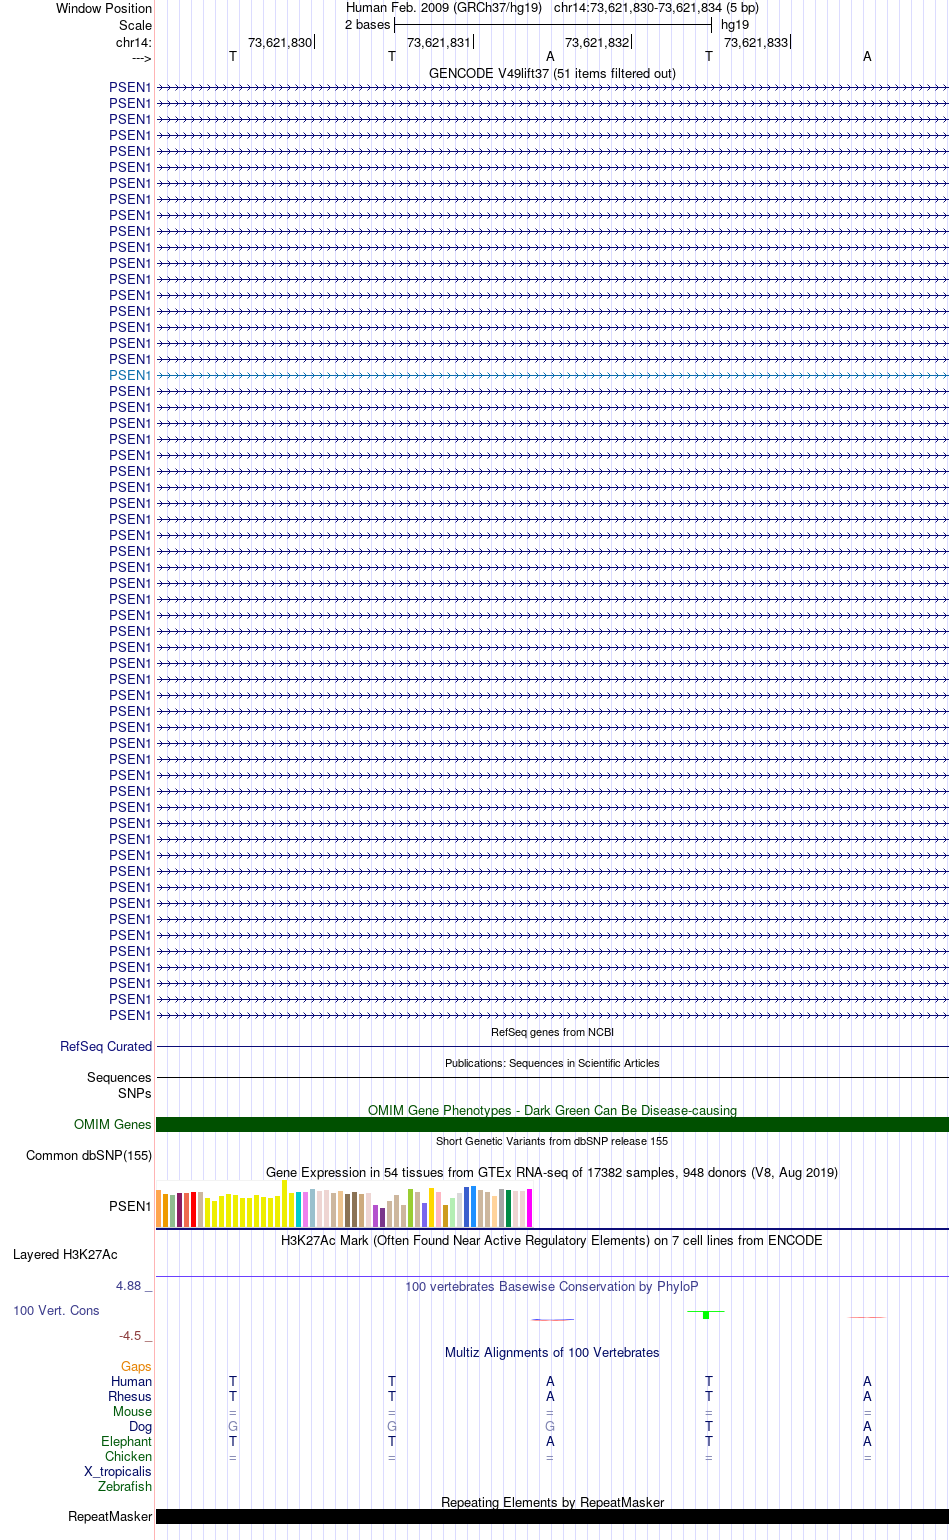Image resolution: width=950 pixels, height=1540 pixels.
Task: Click coordinates chr14:73,621,830-73,621,834 (5 bp)
Action: click(x=656, y=7)
